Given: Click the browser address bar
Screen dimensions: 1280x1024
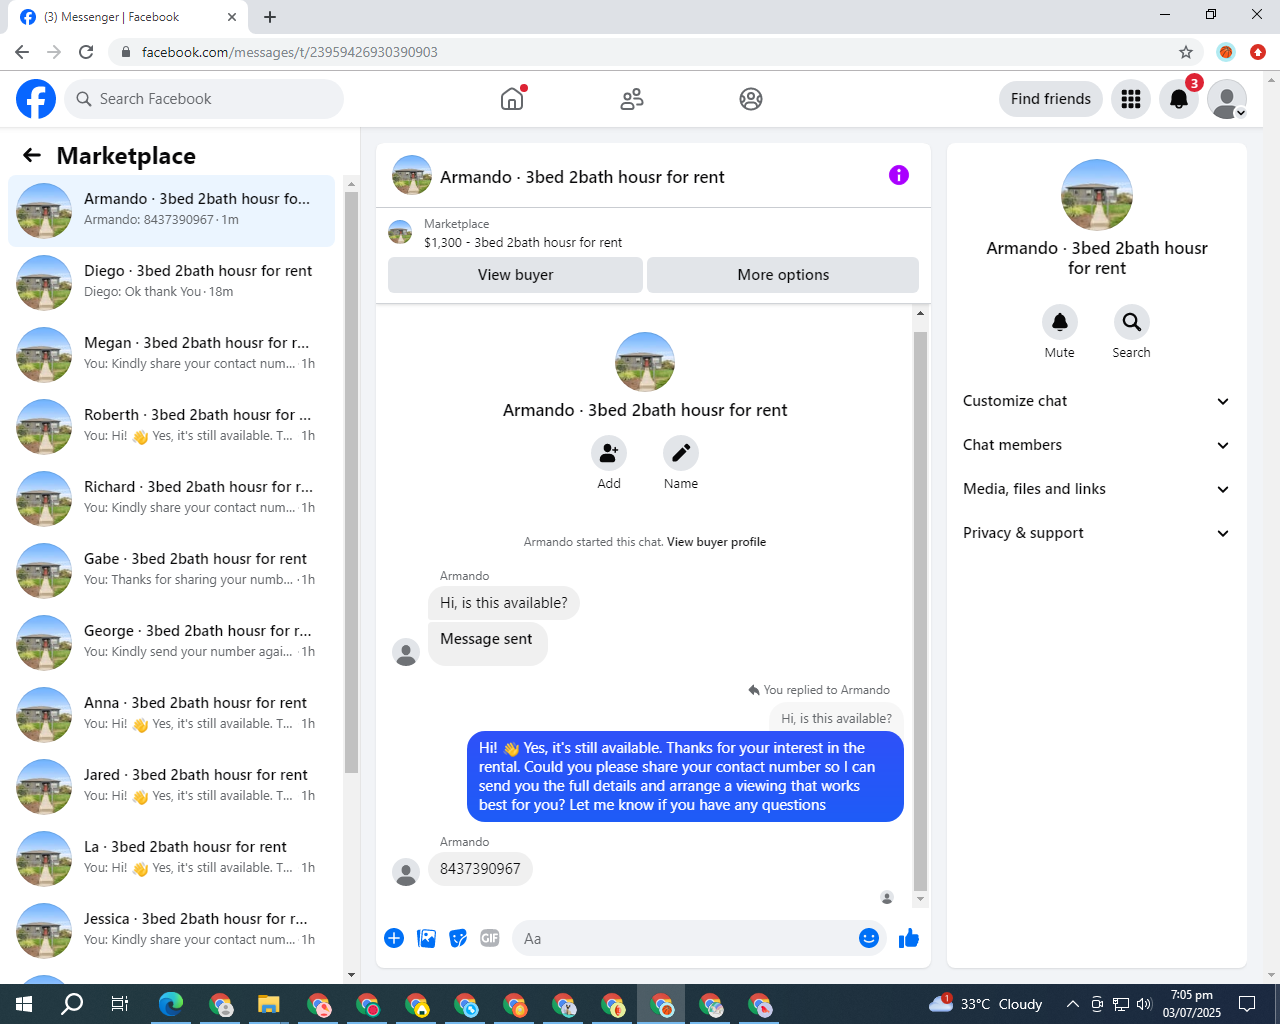Looking at the screenshot, I should coord(640,52).
